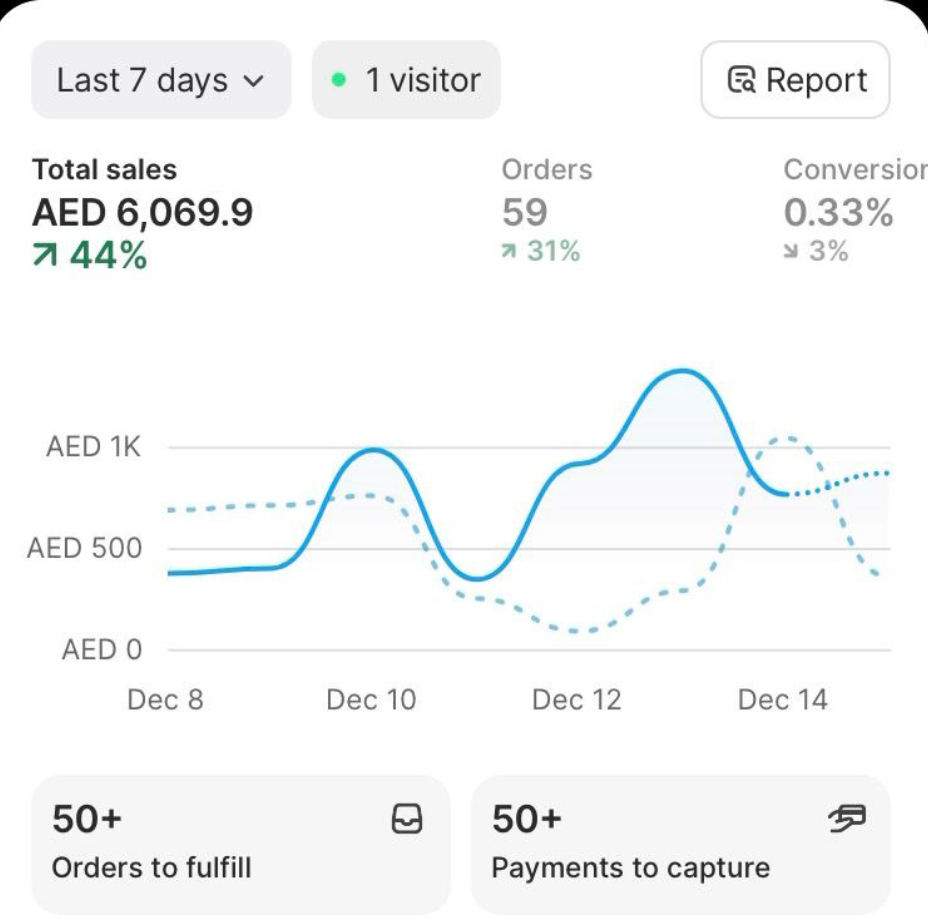Click the Report magnifier icon

coord(741,80)
